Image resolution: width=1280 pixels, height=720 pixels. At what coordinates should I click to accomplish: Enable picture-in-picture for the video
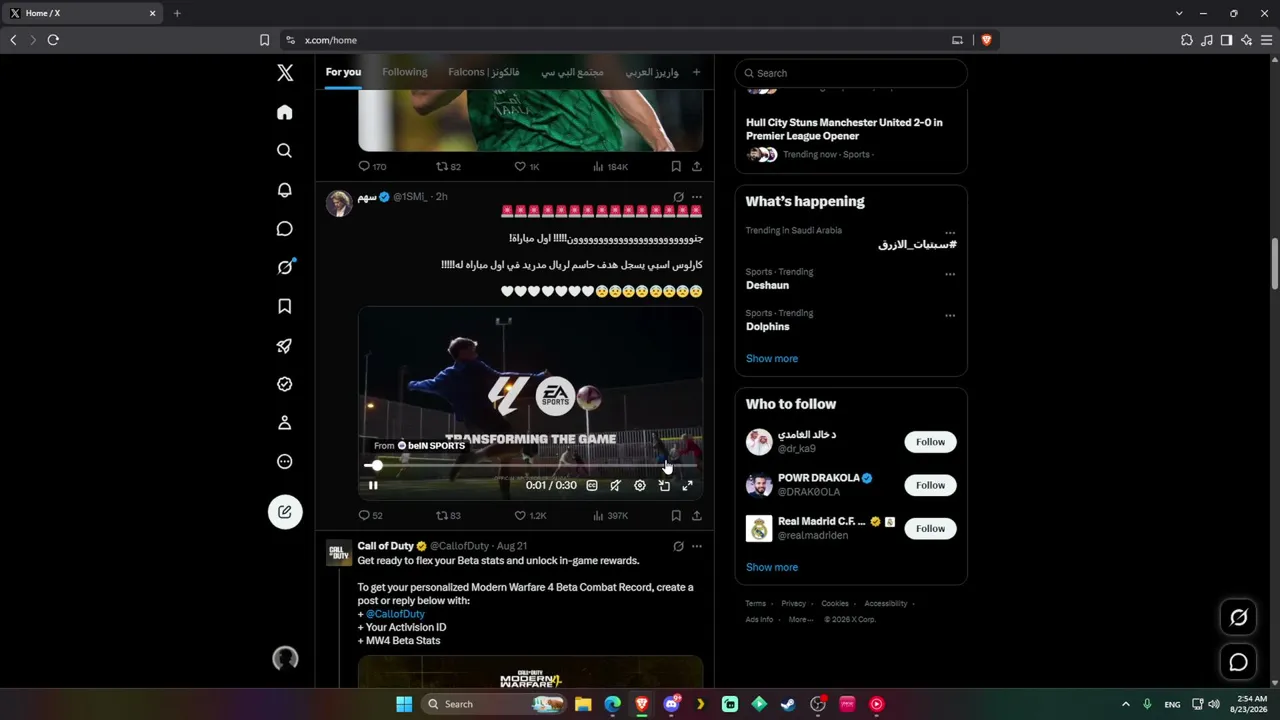[x=664, y=486]
